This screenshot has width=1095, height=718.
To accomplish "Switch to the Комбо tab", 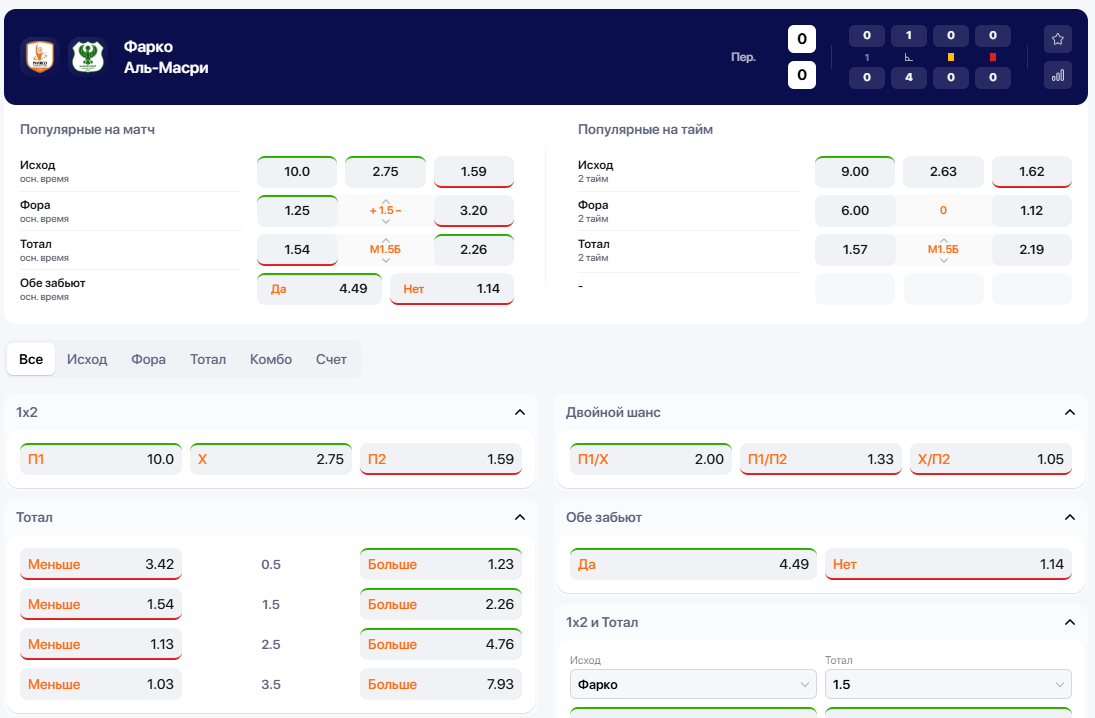I will [271, 359].
